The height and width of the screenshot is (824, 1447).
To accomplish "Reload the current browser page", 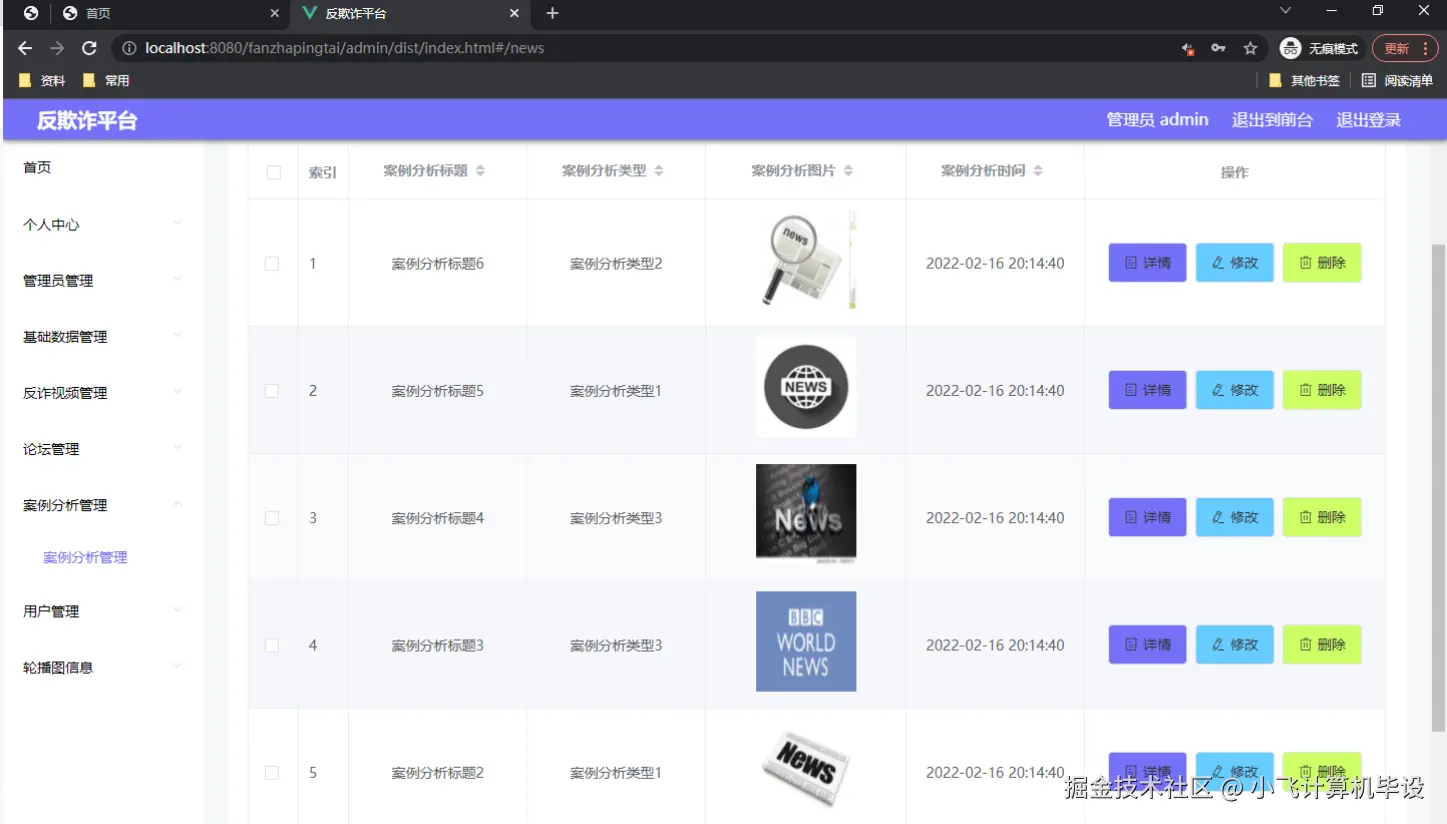I will tap(89, 48).
